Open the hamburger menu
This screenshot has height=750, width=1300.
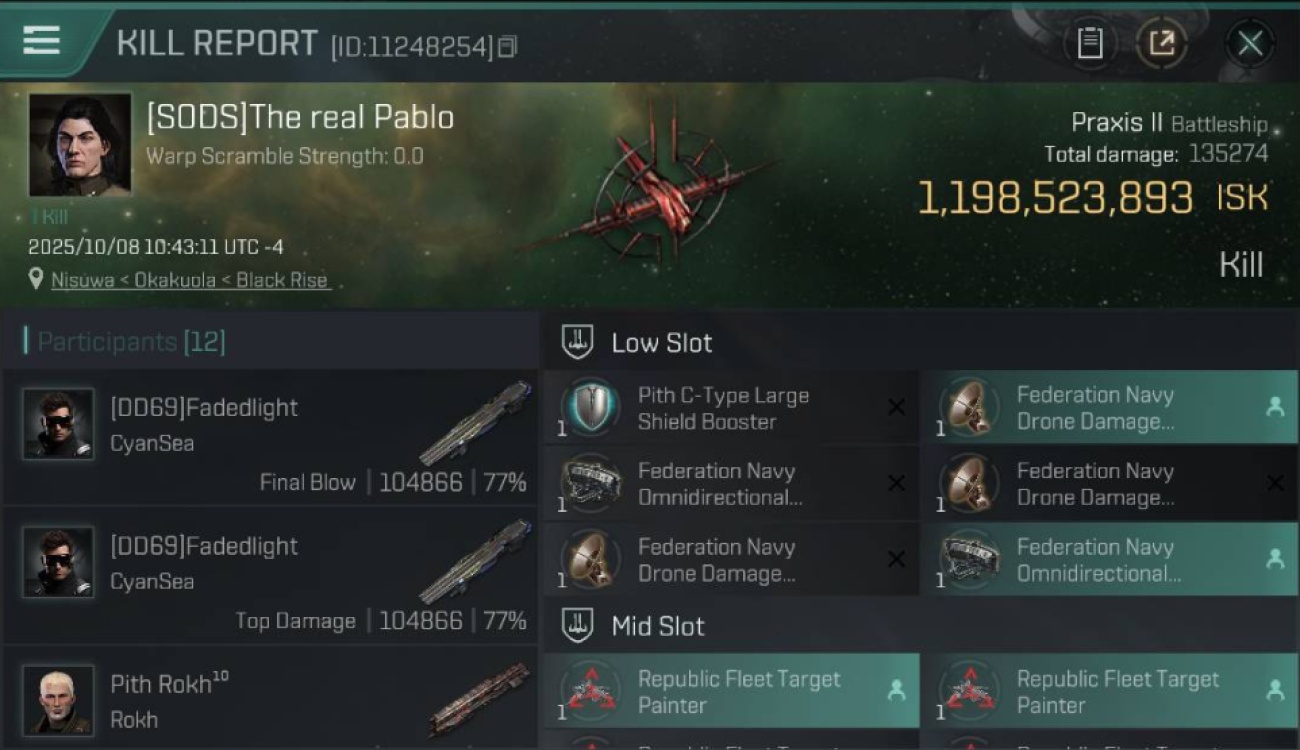click(x=41, y=41)
